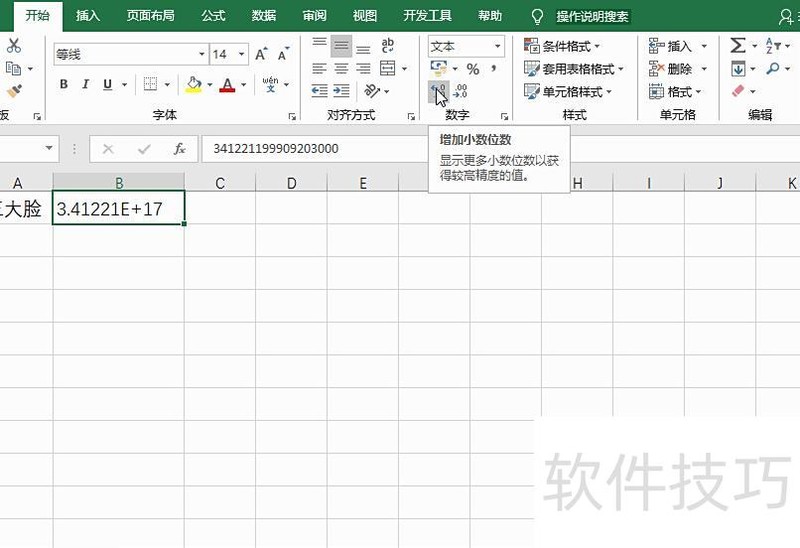
Task: Switch to the 公式 ribbon tab
Action: [213, 16]
